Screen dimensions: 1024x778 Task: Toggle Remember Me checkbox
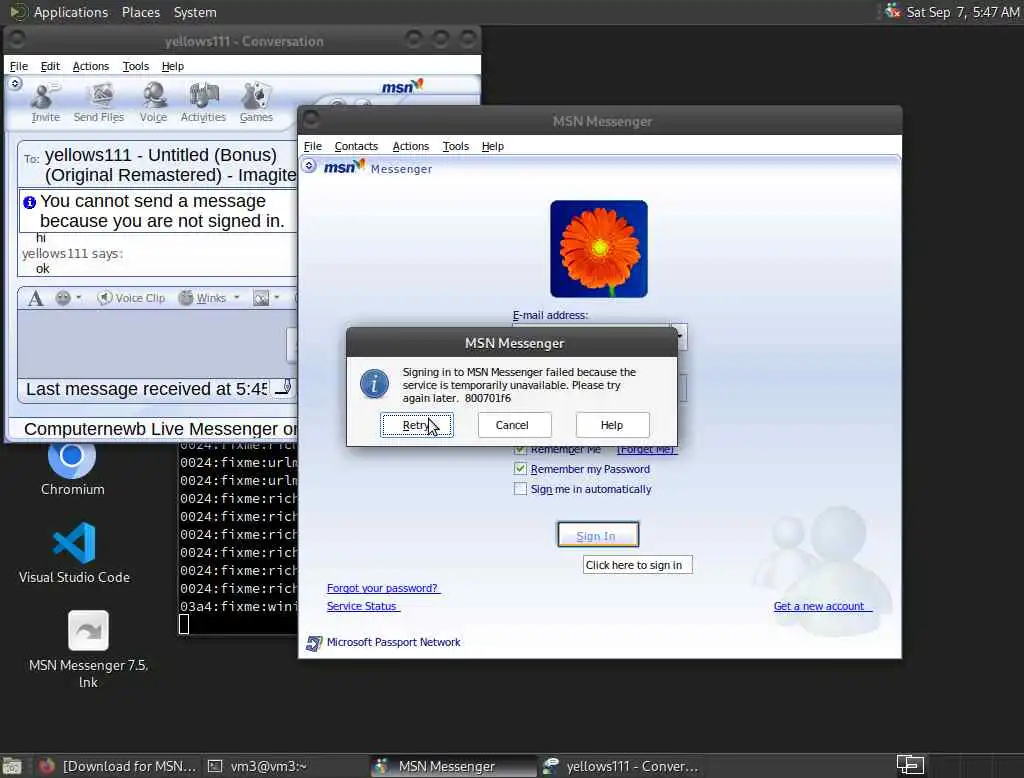pos(520,450)
